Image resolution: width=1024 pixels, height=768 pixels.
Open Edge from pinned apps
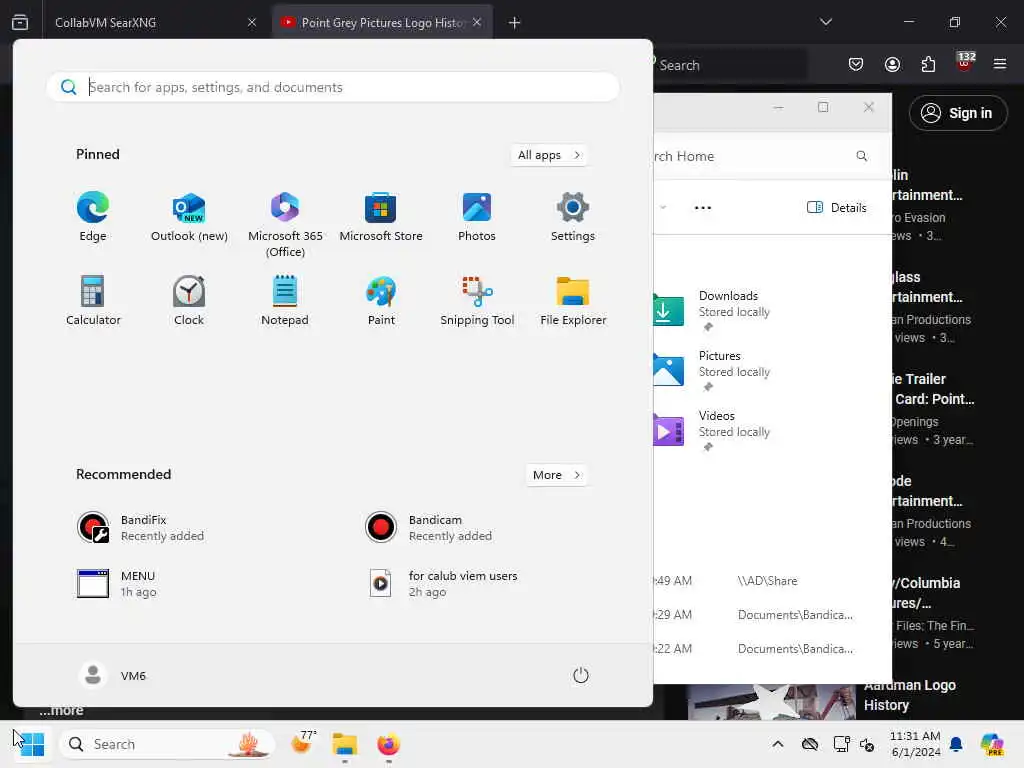93,217
